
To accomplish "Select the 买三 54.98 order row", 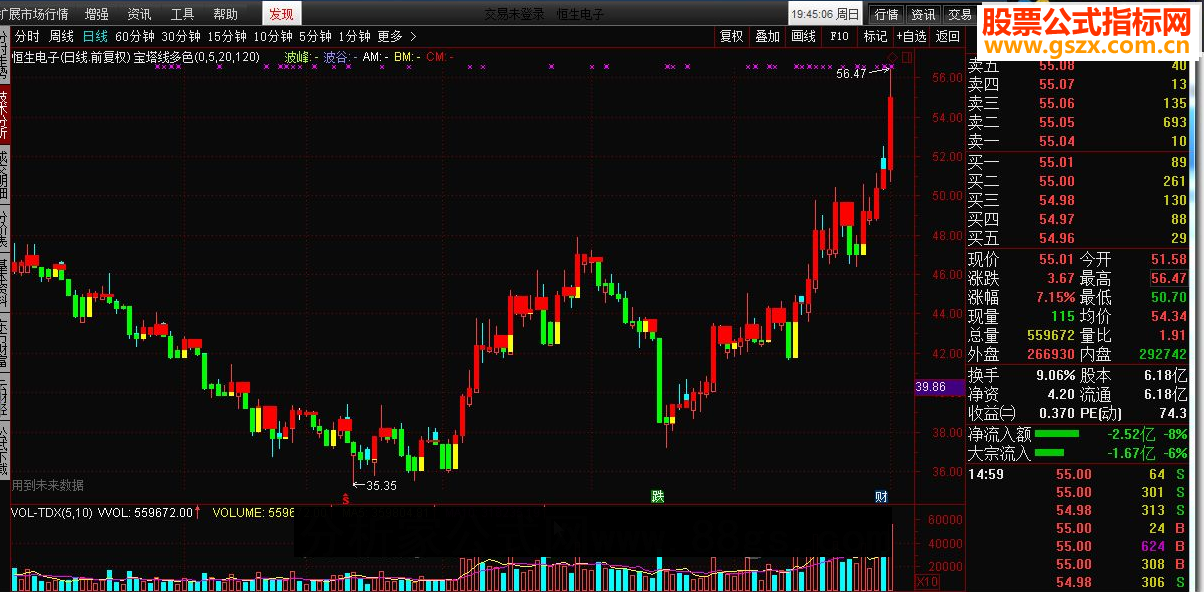I will pyautogui.click(x=1078, y=200).
